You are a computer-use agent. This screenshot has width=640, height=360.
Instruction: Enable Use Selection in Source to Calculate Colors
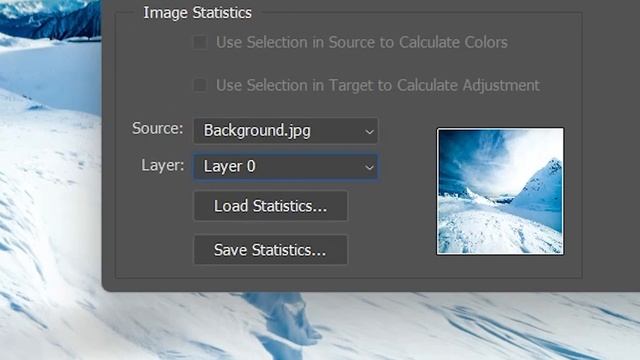tap(200, 42)
